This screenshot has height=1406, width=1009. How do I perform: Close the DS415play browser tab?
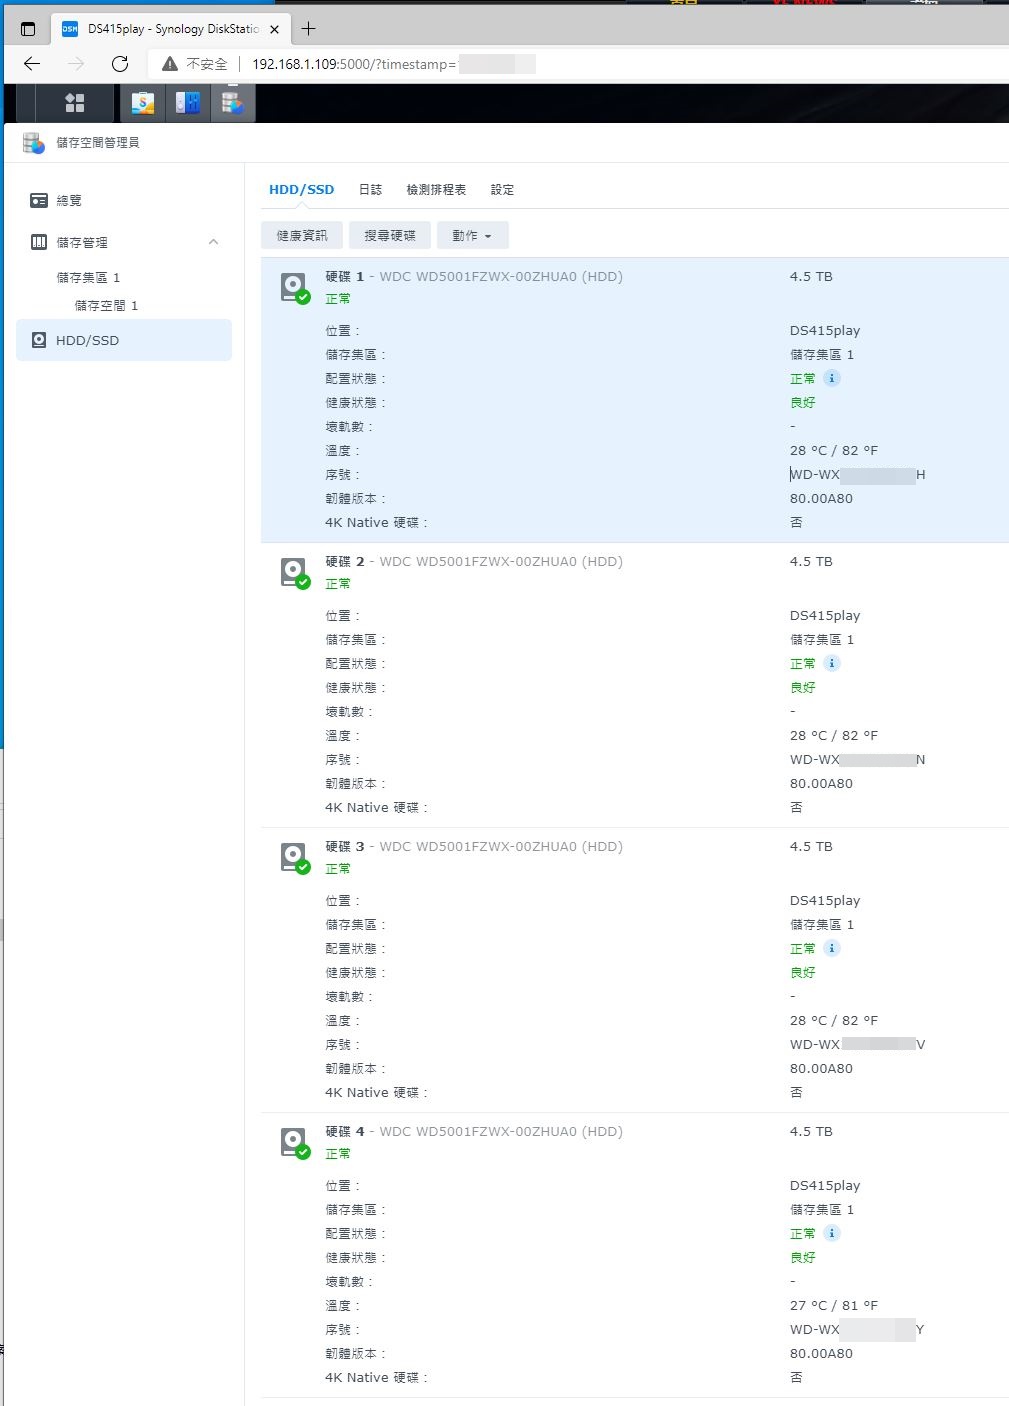pyautogui.click(x=274, y=29)
